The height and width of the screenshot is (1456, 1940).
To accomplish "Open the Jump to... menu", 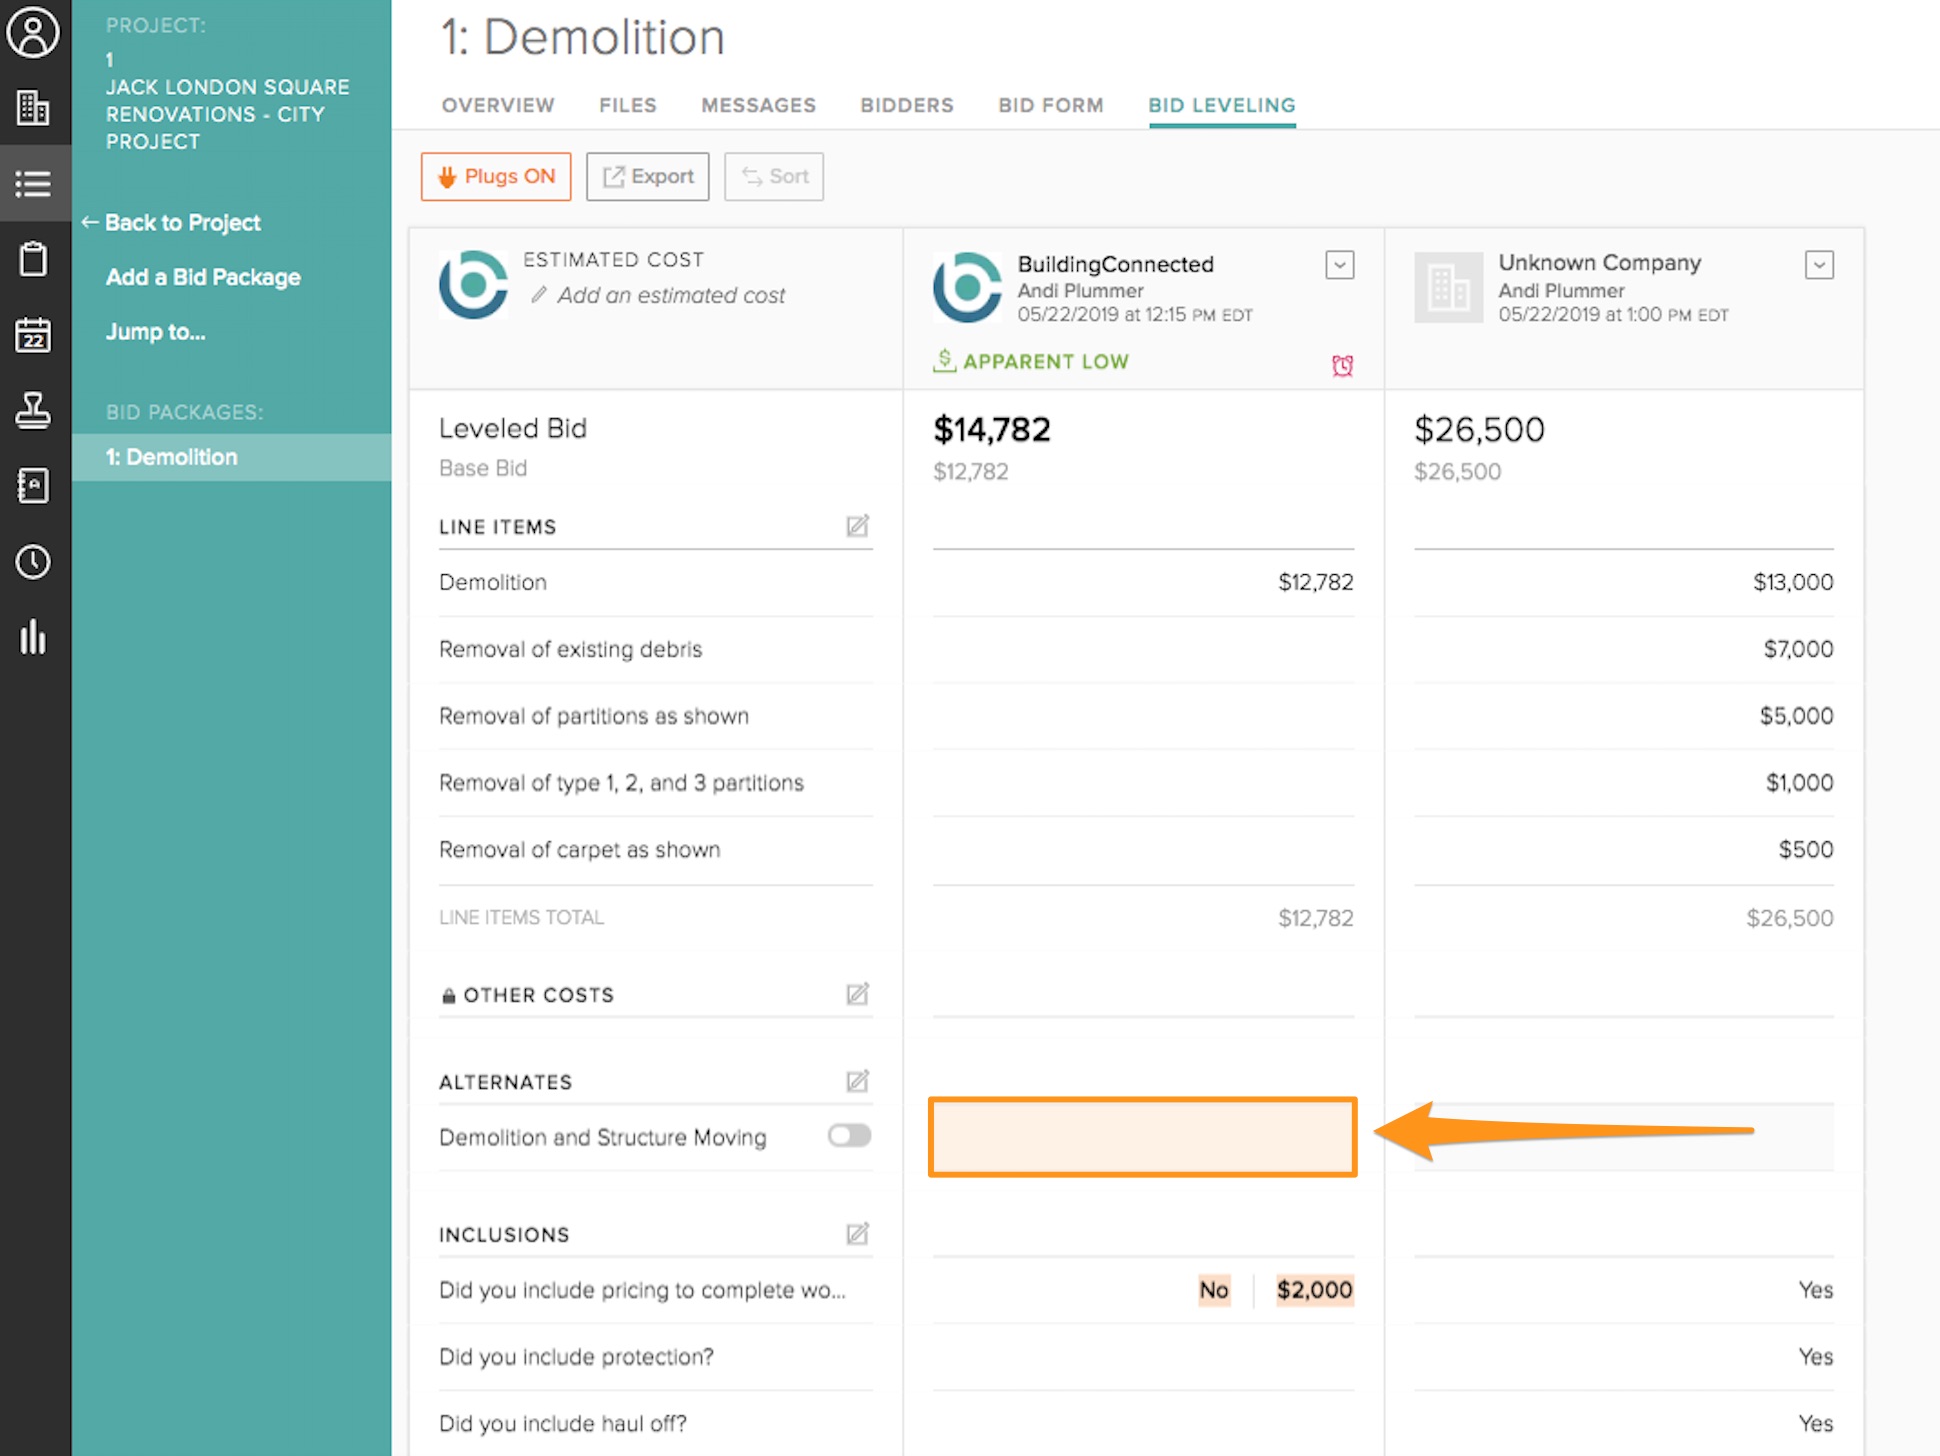I will click(x=156, y=332).
